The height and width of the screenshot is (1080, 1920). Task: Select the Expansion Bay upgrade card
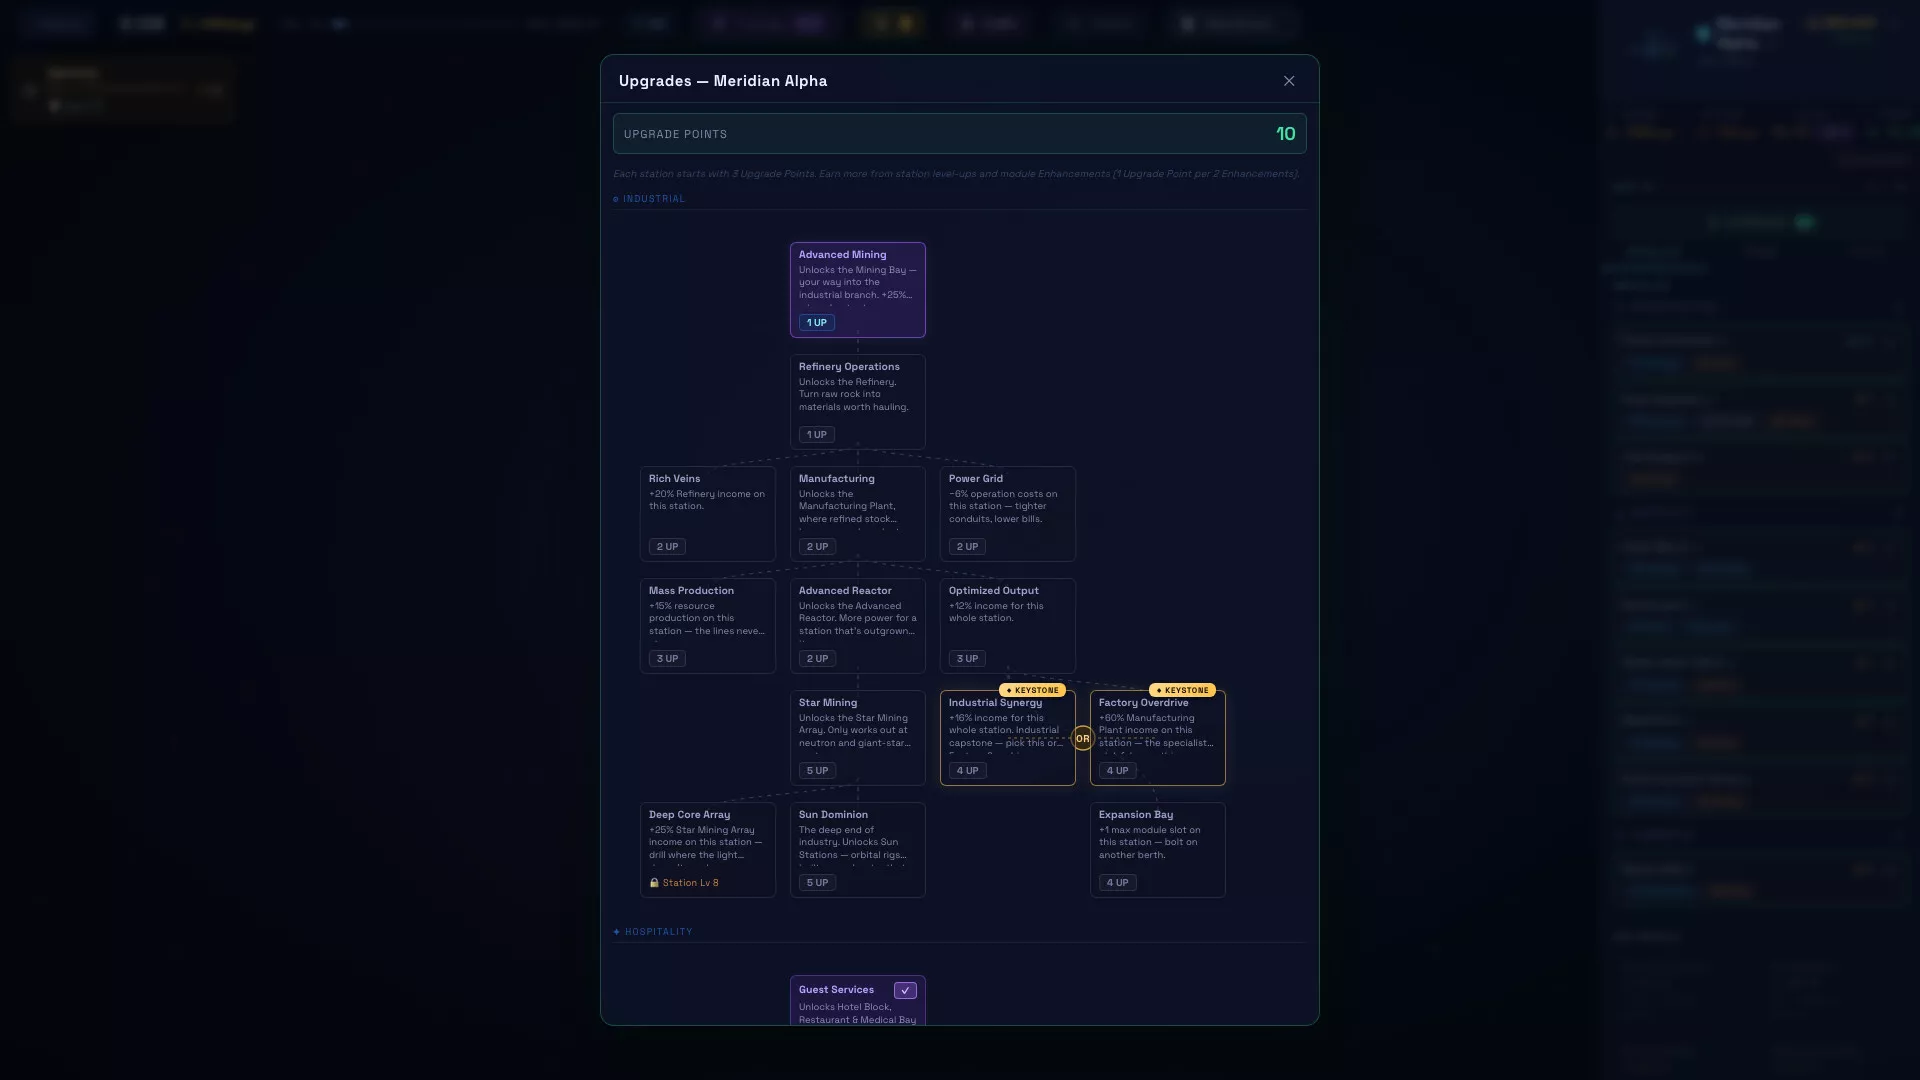[x=1158, y=850]
